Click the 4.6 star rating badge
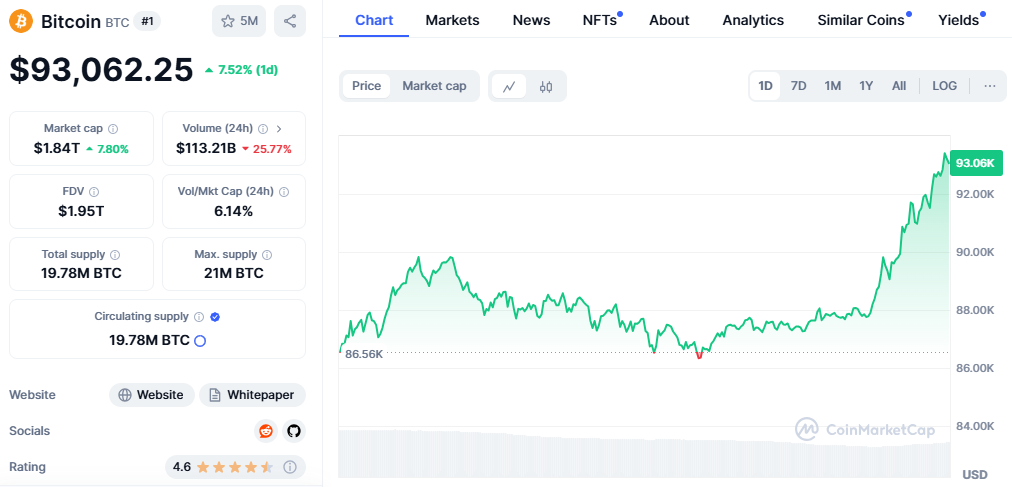 [x=236, y=466]
